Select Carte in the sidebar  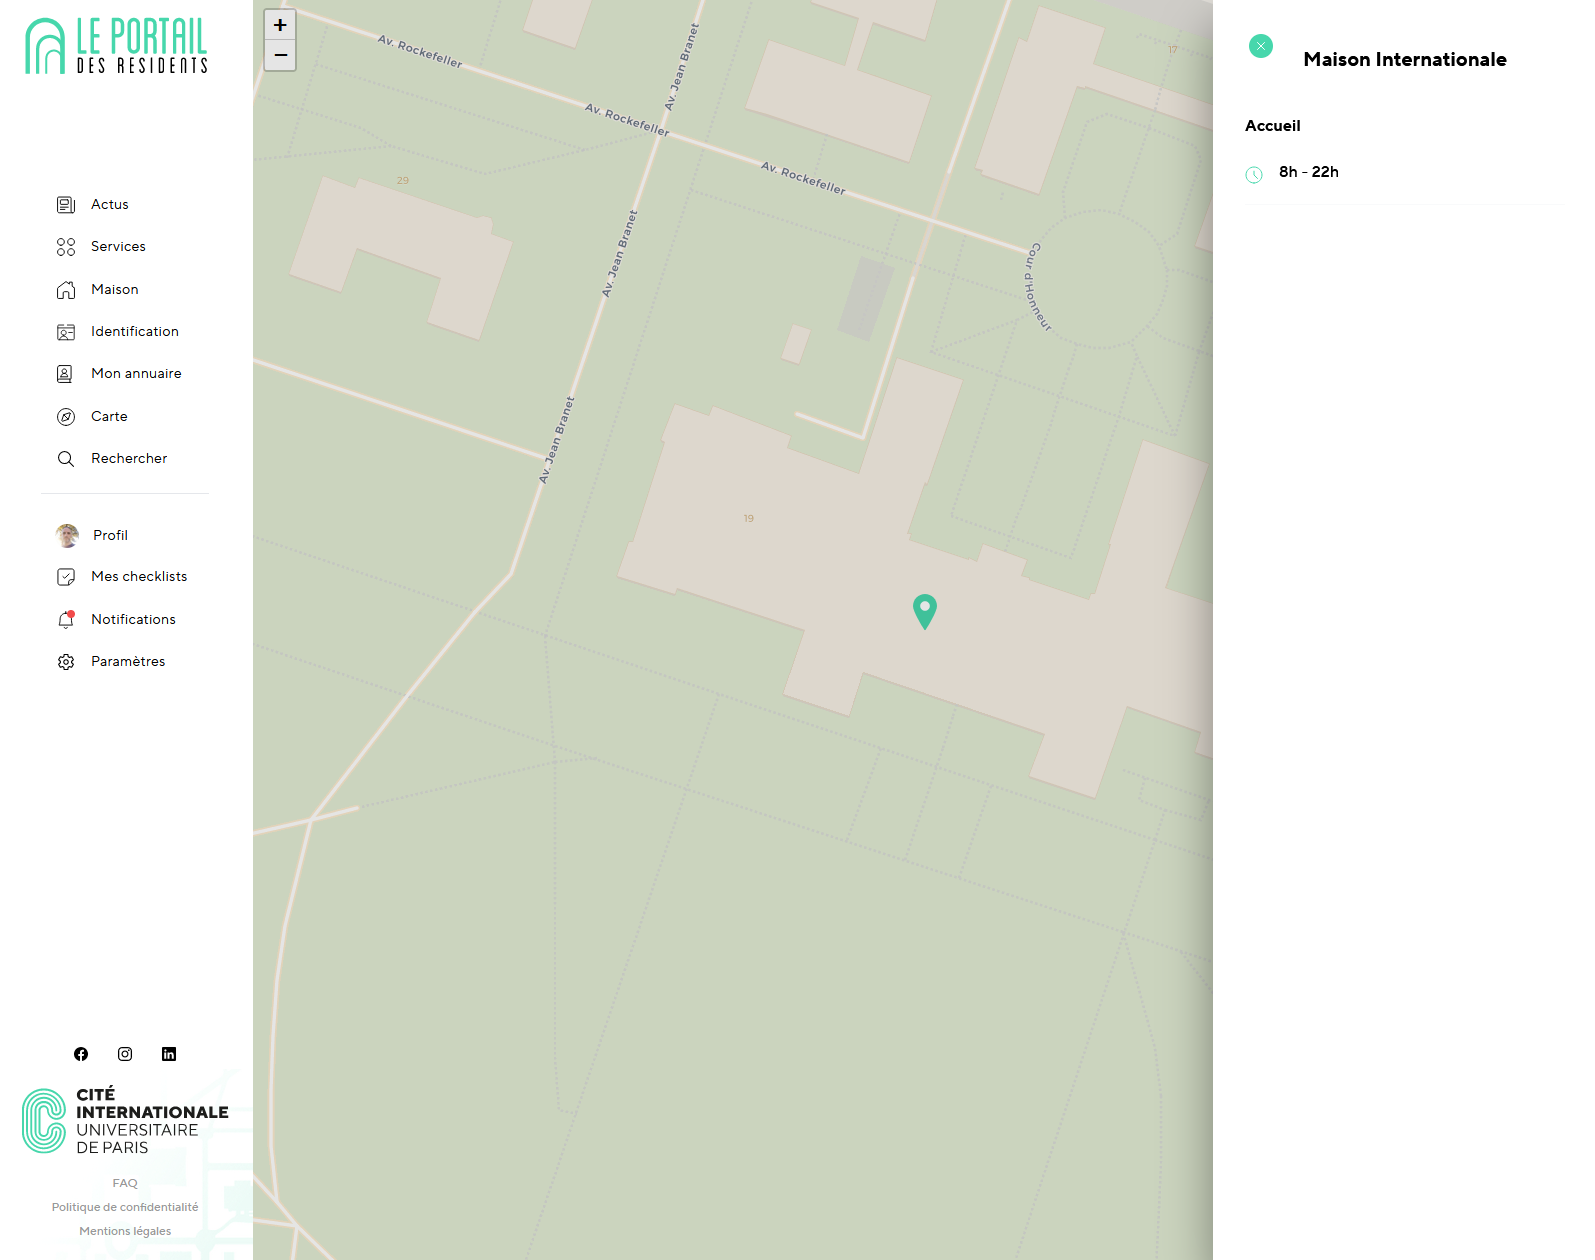pyautogui.click(x=109, y=417)
